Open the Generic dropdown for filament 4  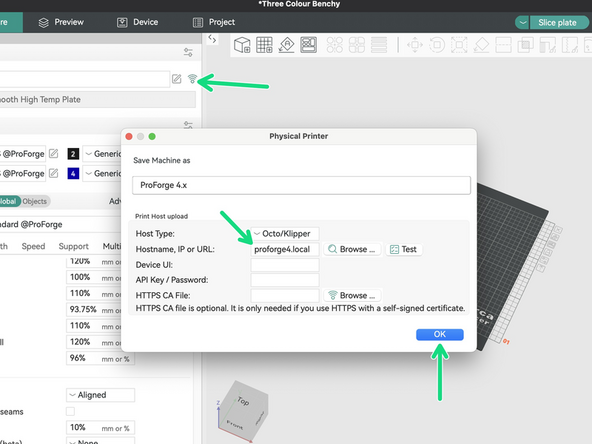coord(102,173)
